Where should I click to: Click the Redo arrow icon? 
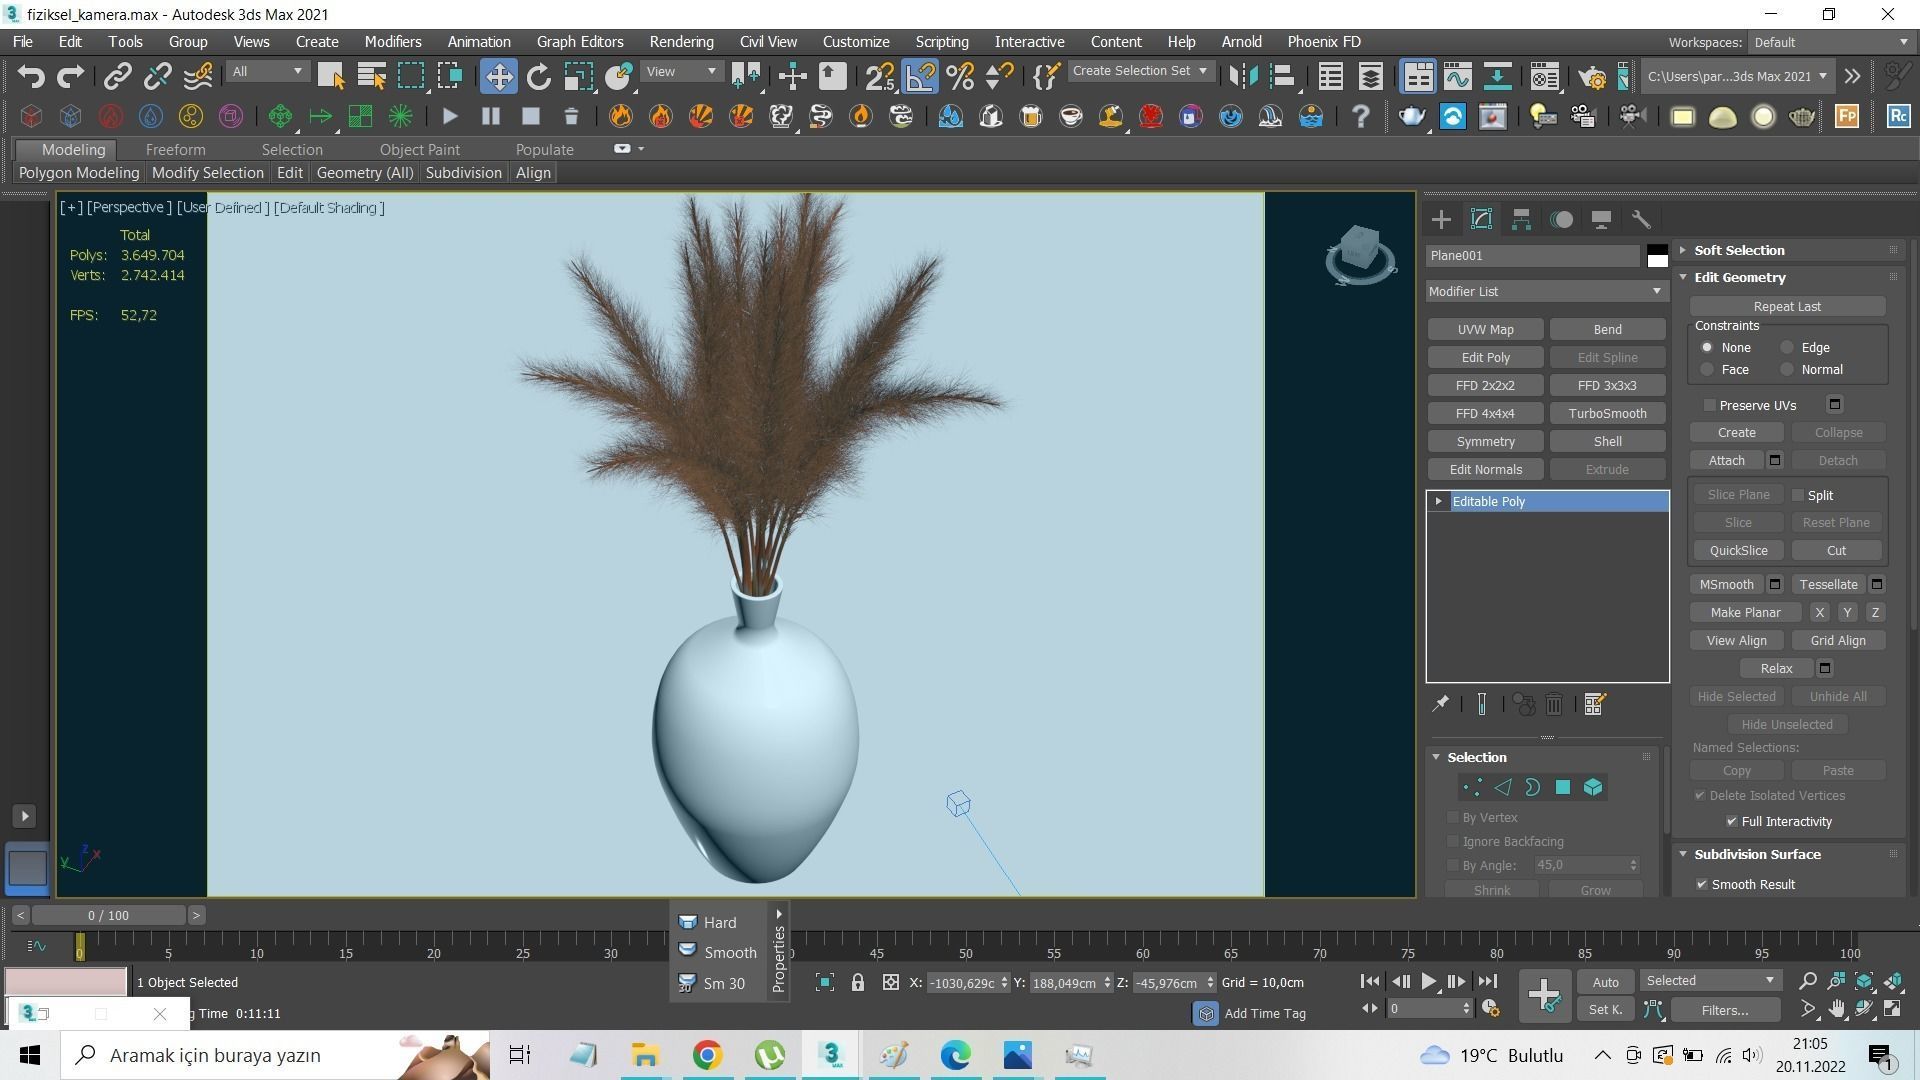tap(70, 76)
